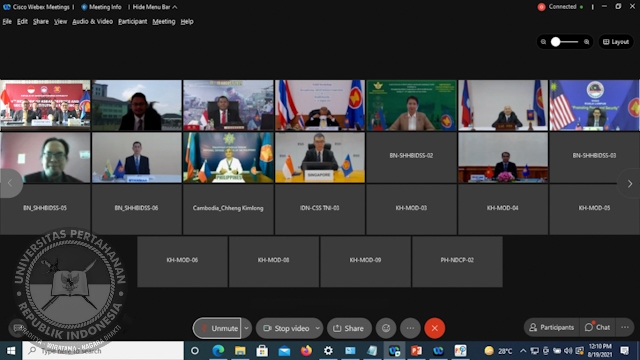Click the Share button
The image size is (640, 360).
click(x=349, y=328)
